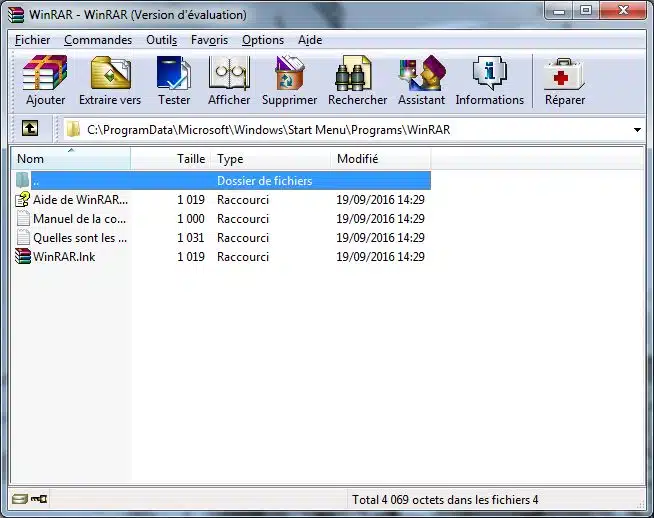Sort by the Type column header
This screenshot has height=518, width=654.
click(x=270, y=158)
